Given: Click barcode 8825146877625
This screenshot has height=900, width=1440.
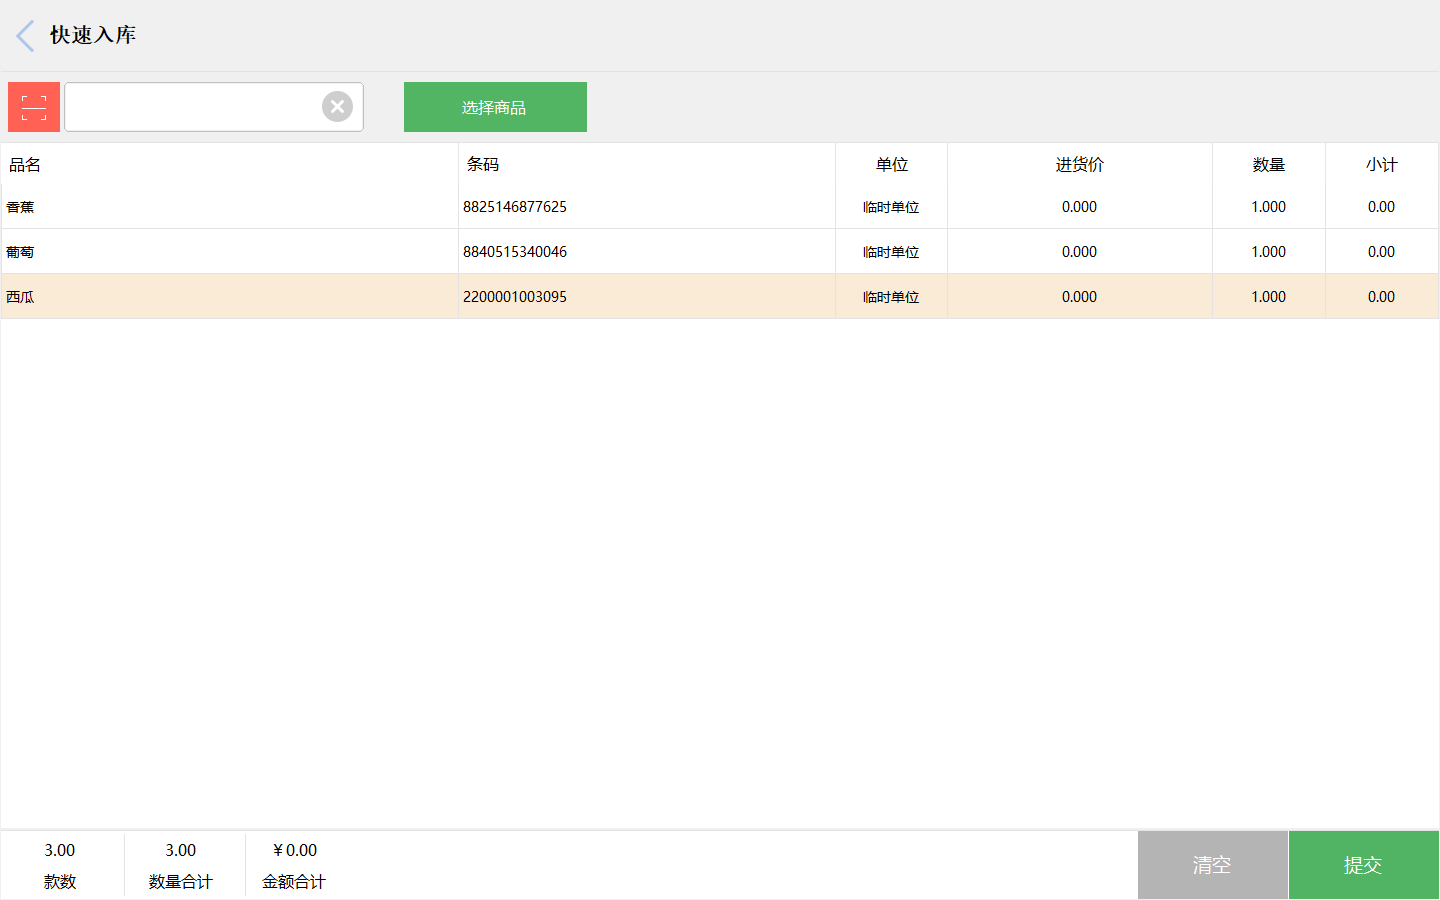Looking at the screenshot, I should click(515, 207).
